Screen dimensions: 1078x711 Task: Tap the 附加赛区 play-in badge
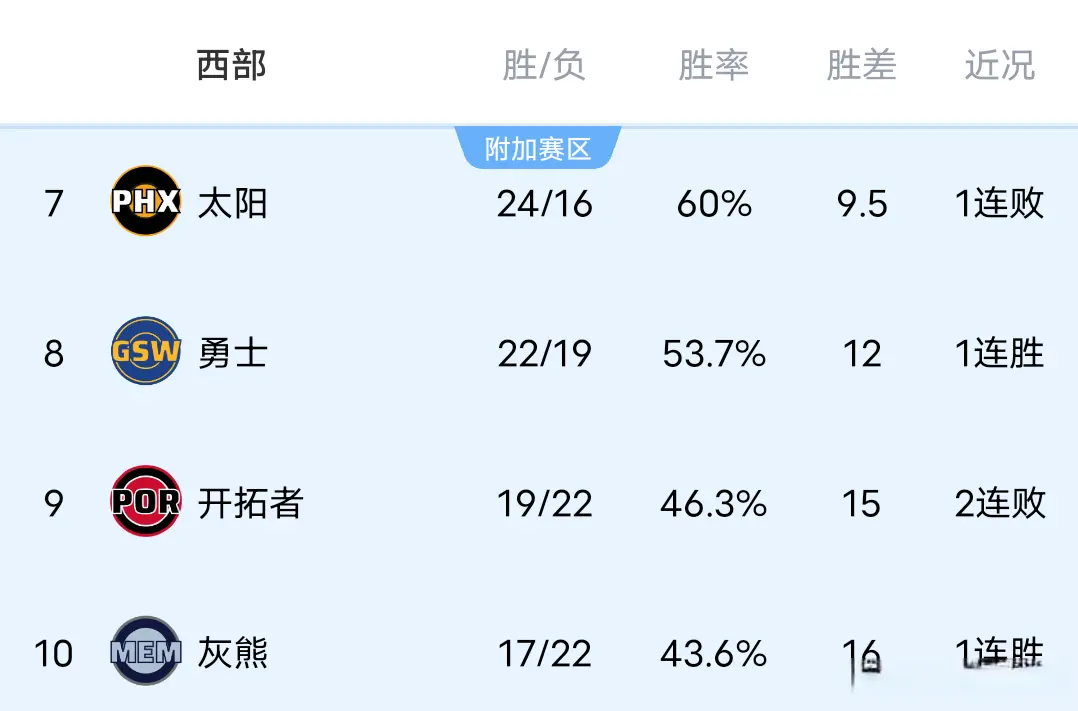[538, 149]
